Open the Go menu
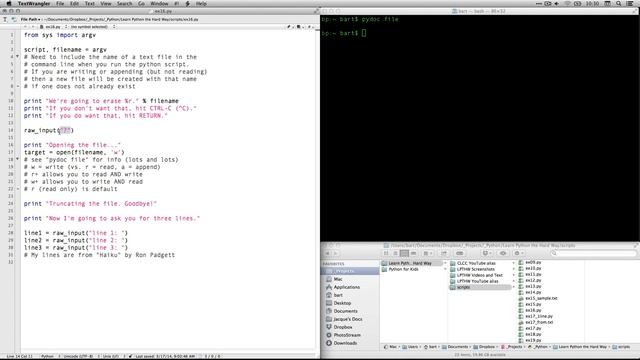Image resolution: width=640 pixels, height=360 pixels. [141, 3]
